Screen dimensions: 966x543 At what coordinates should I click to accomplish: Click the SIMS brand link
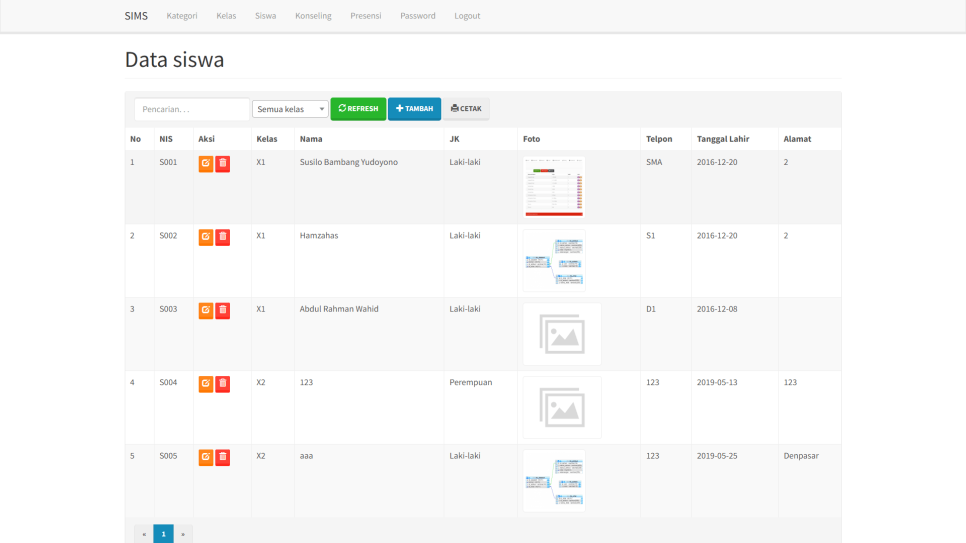click(136, 16)
